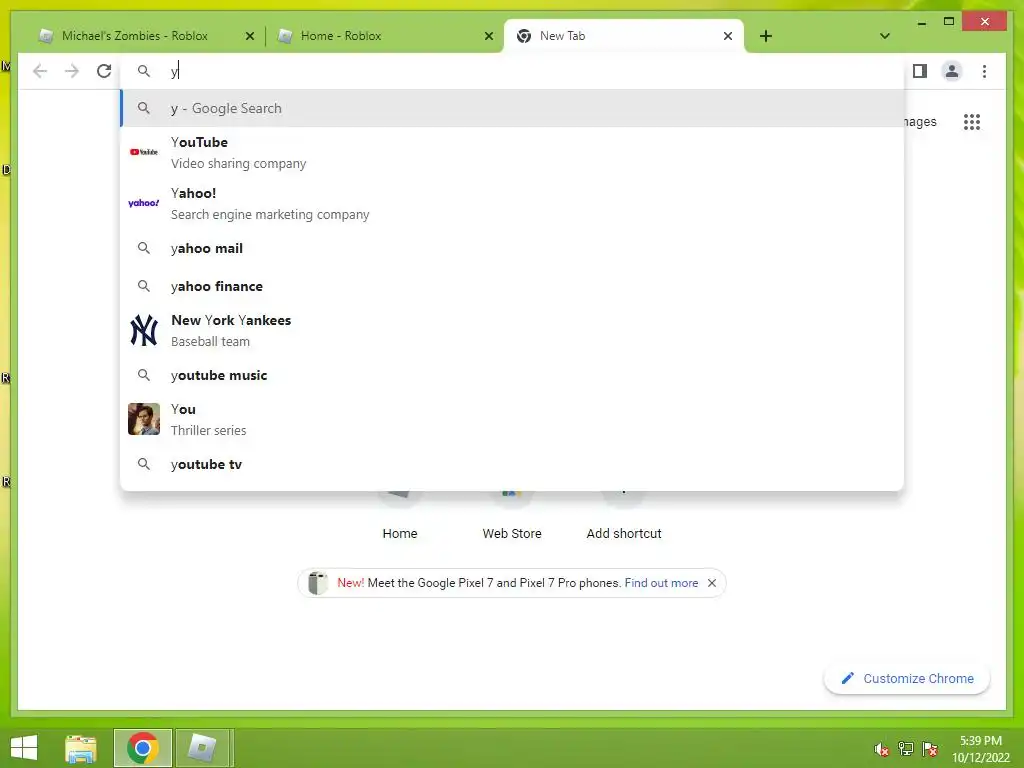
Task: Go forward using the forward arrow
Action: (72, 71)
